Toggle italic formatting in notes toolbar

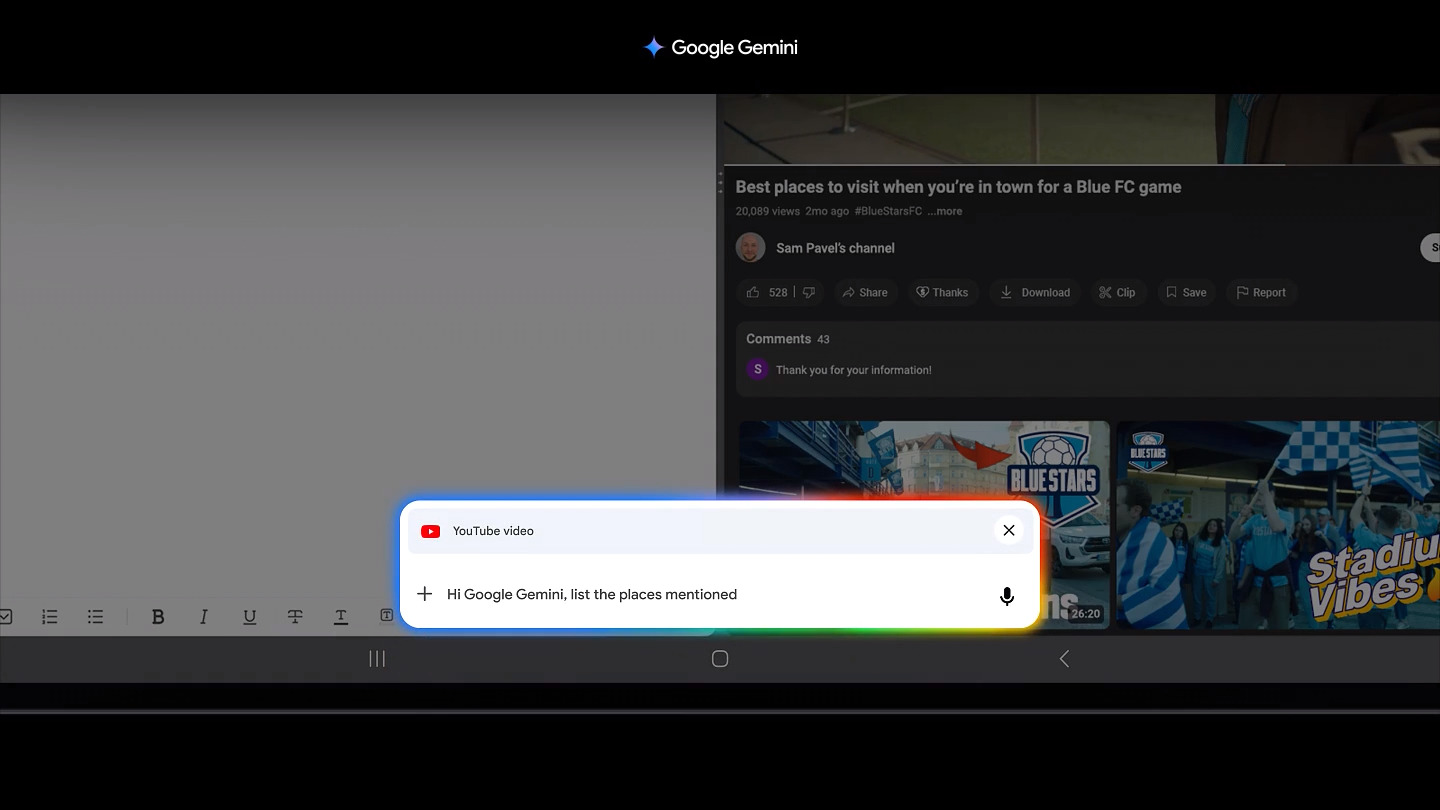(203, 617)
